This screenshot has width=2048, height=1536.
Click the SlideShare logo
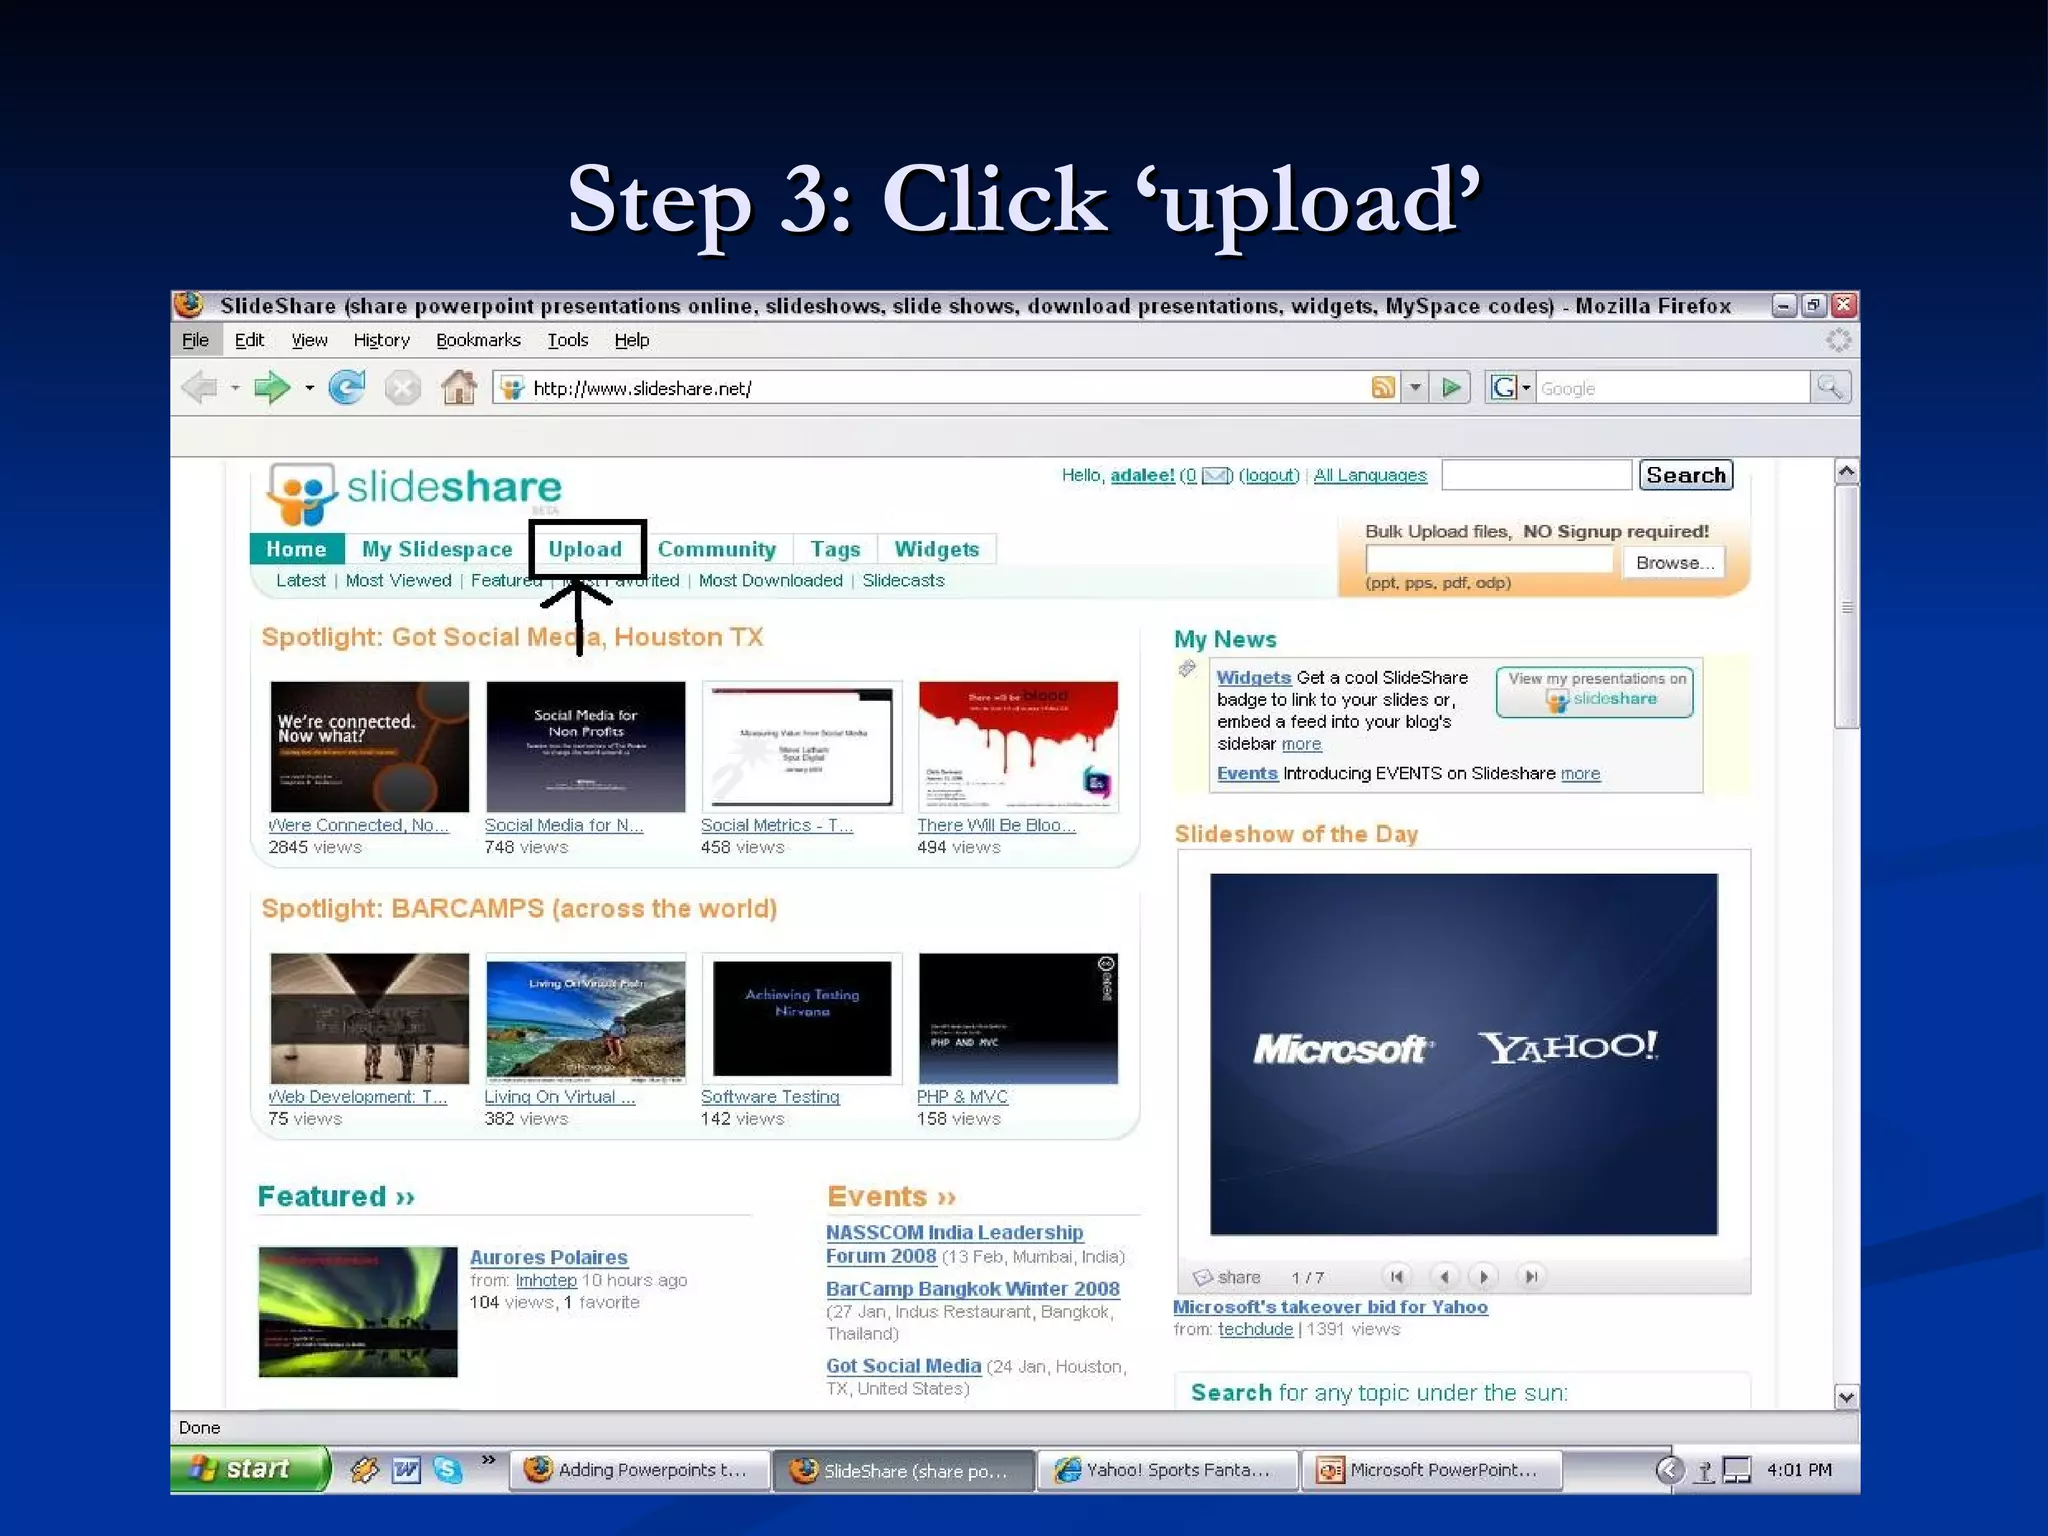coord(414,492)
